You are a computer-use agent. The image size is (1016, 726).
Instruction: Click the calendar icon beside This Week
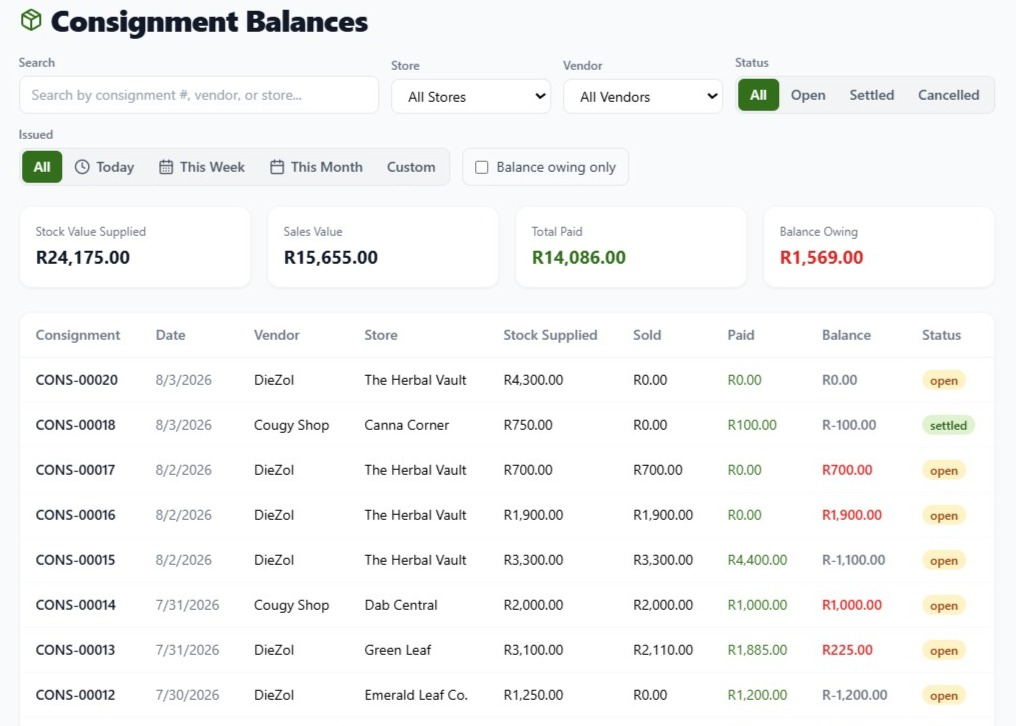click(x=166, y=167)
